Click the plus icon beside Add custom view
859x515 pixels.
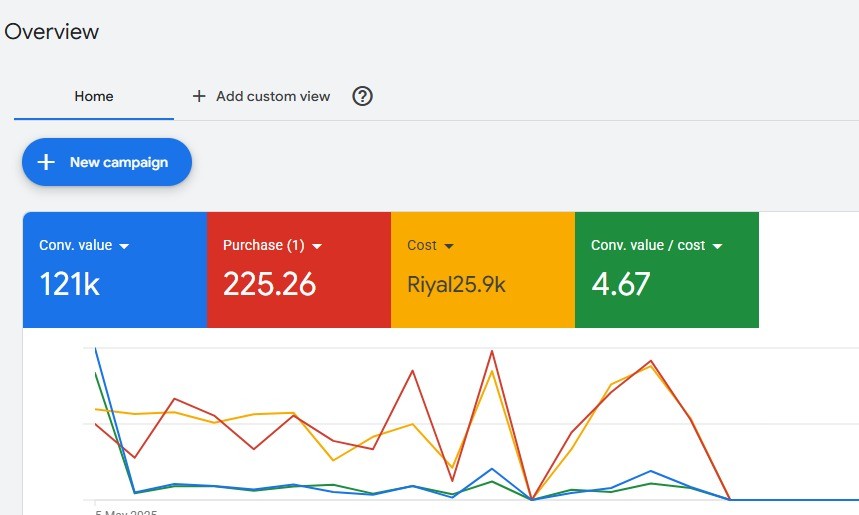[199, 96]
